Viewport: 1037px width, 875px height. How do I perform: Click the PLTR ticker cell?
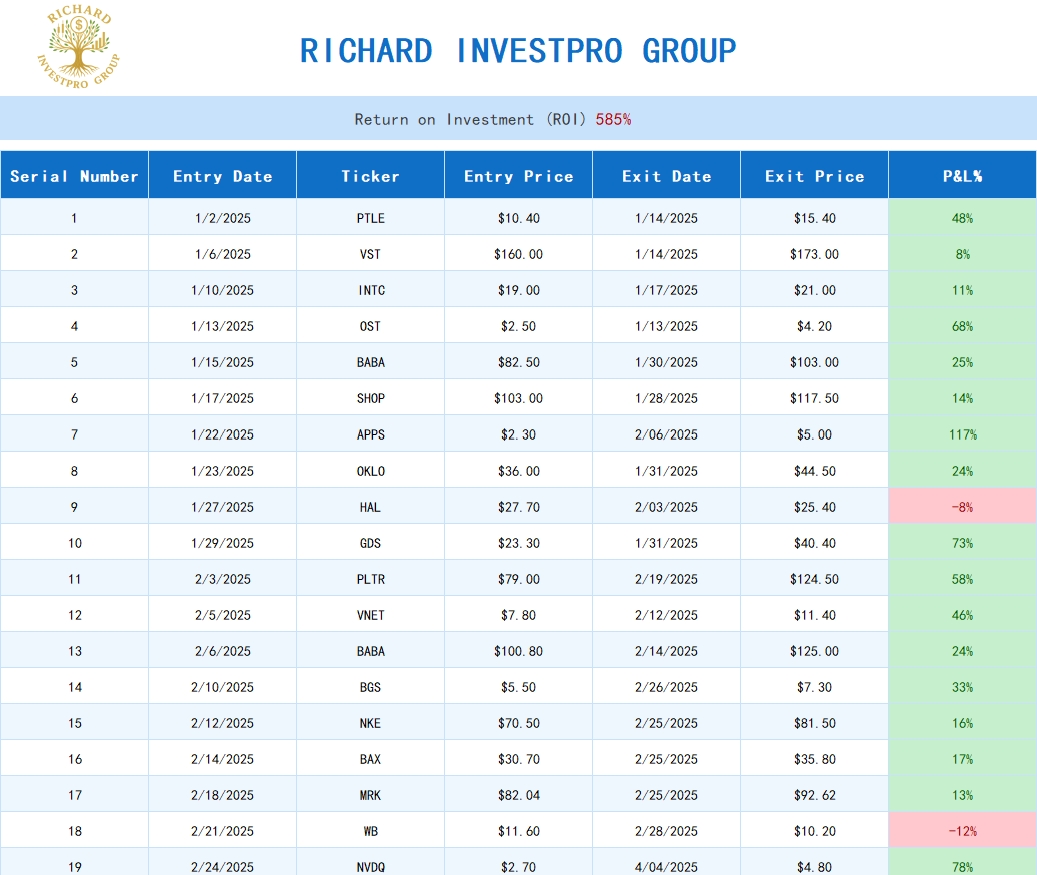(370, 579)
